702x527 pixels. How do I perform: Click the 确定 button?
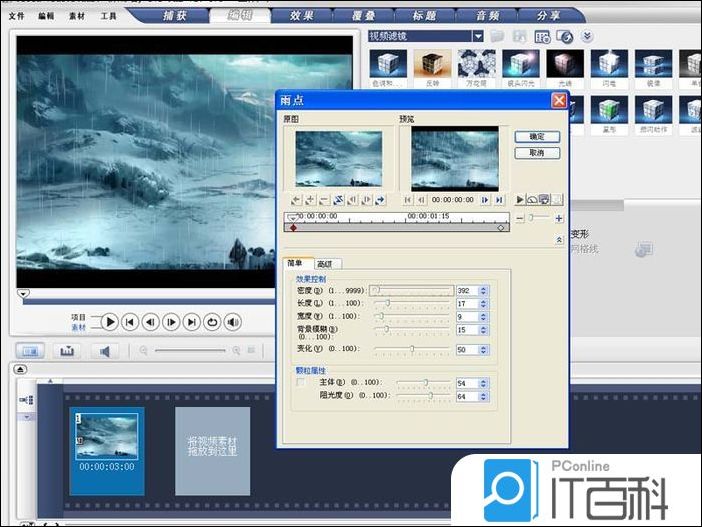[537, 136]
